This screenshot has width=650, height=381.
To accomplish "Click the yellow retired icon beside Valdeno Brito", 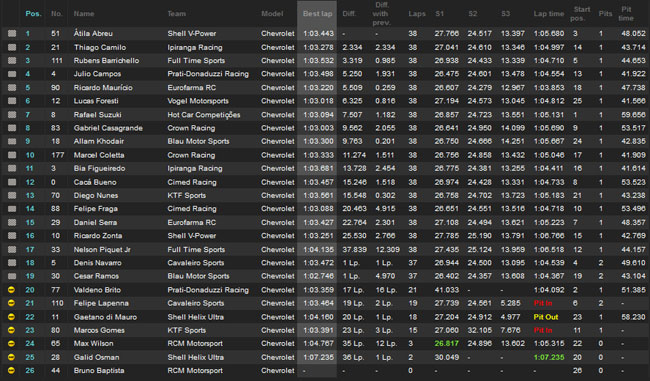I will coord(12,290).
